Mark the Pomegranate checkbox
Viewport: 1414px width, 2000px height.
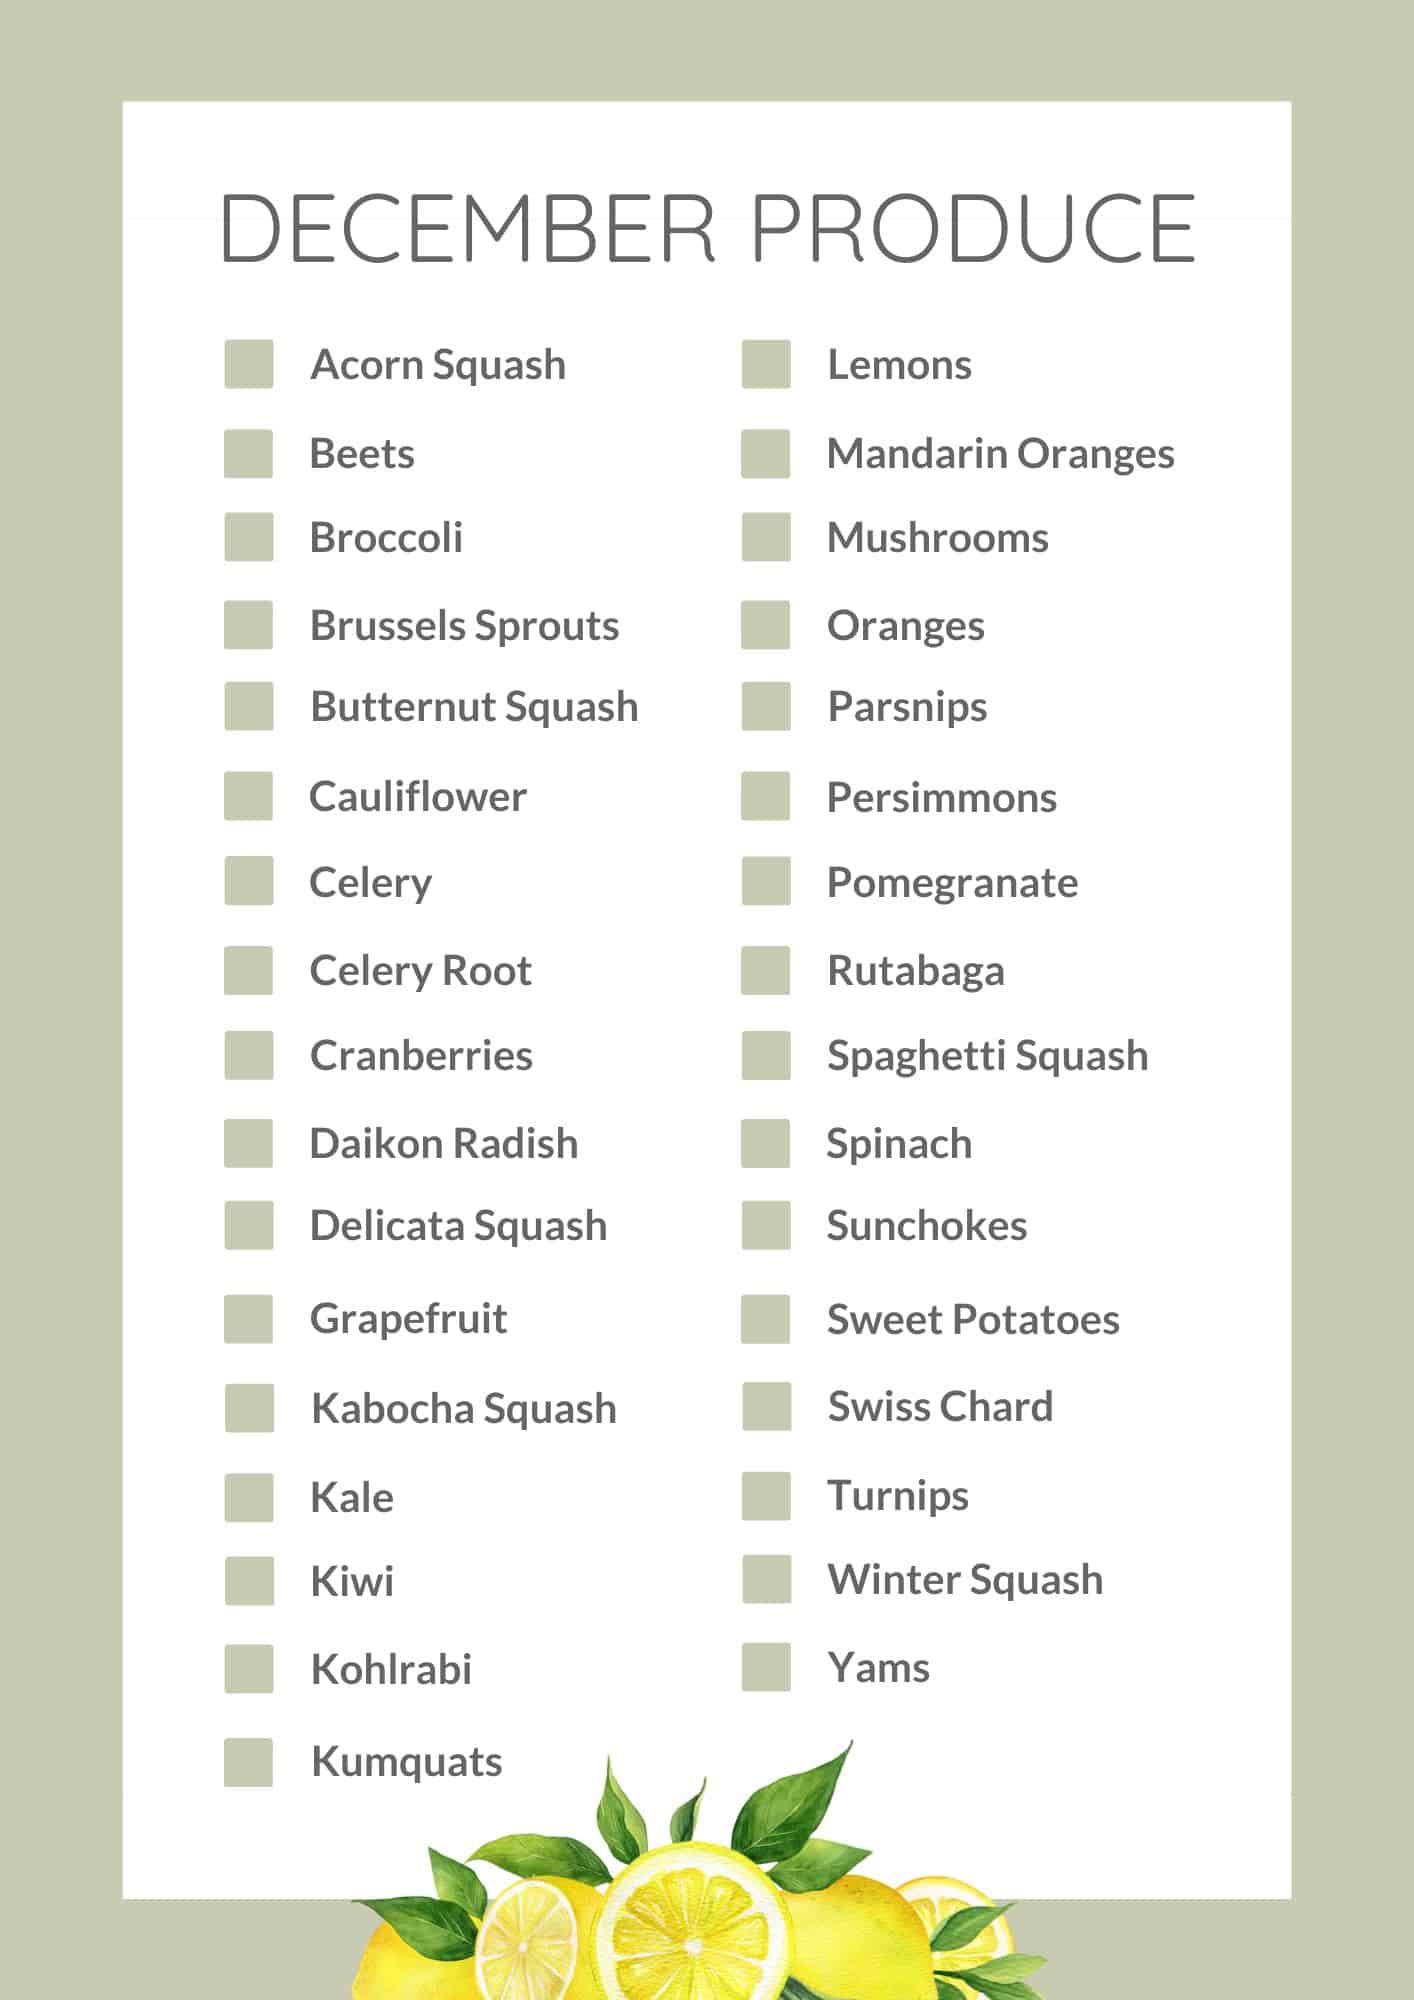[766, 882]
